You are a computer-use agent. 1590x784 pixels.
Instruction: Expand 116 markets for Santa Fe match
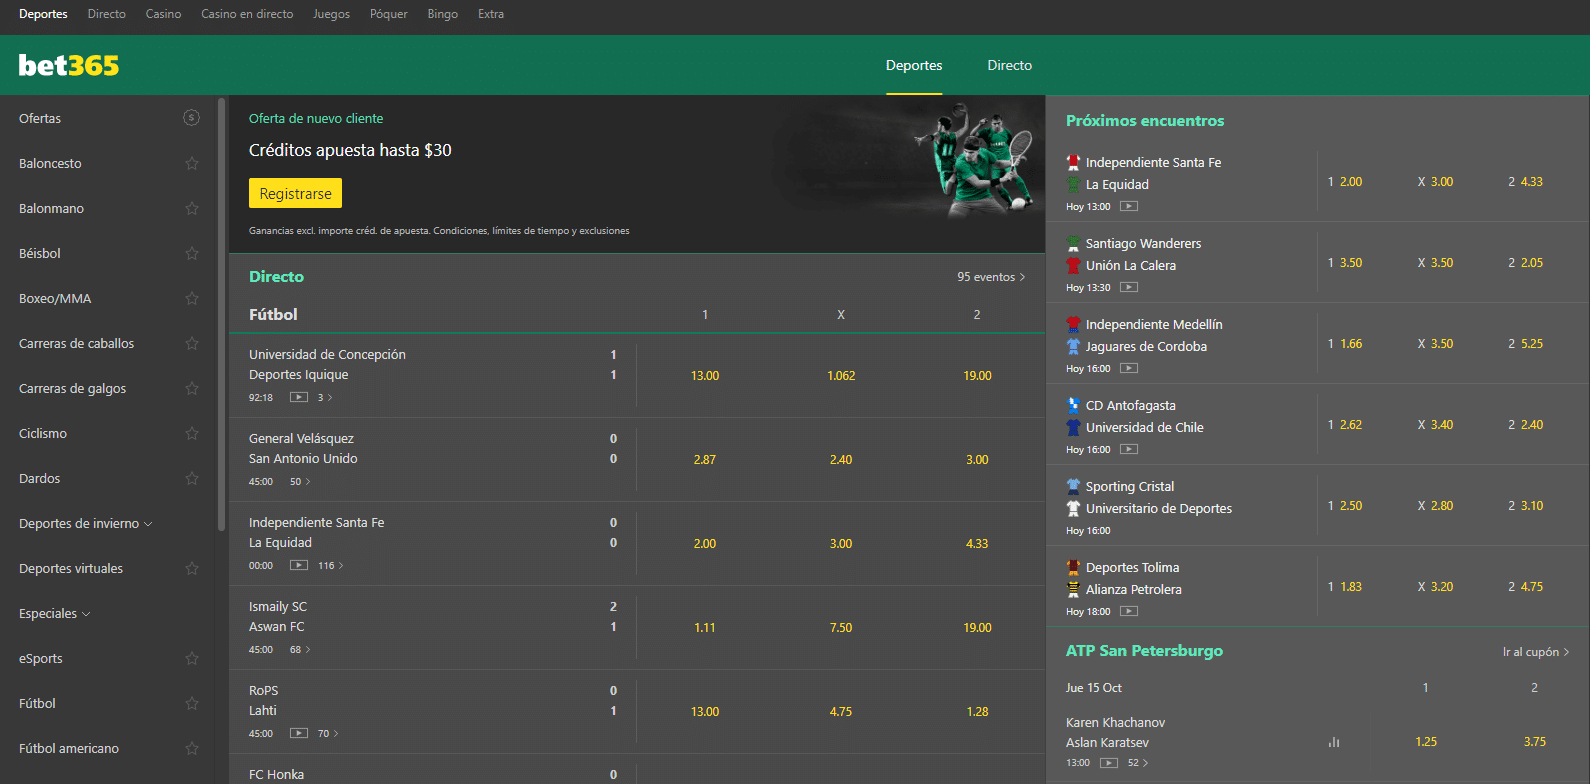(x=331, y=565)
